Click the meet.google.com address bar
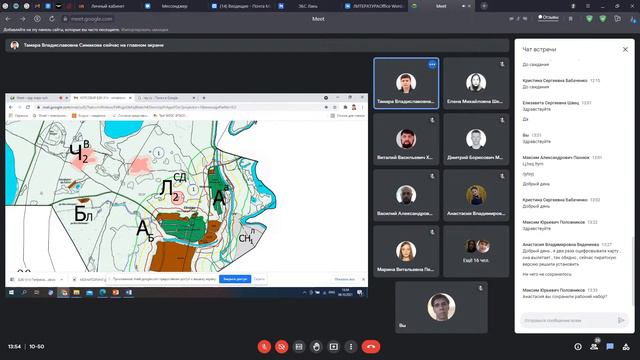640x360 pixels. pyautogui.click(x=88, y=19)
